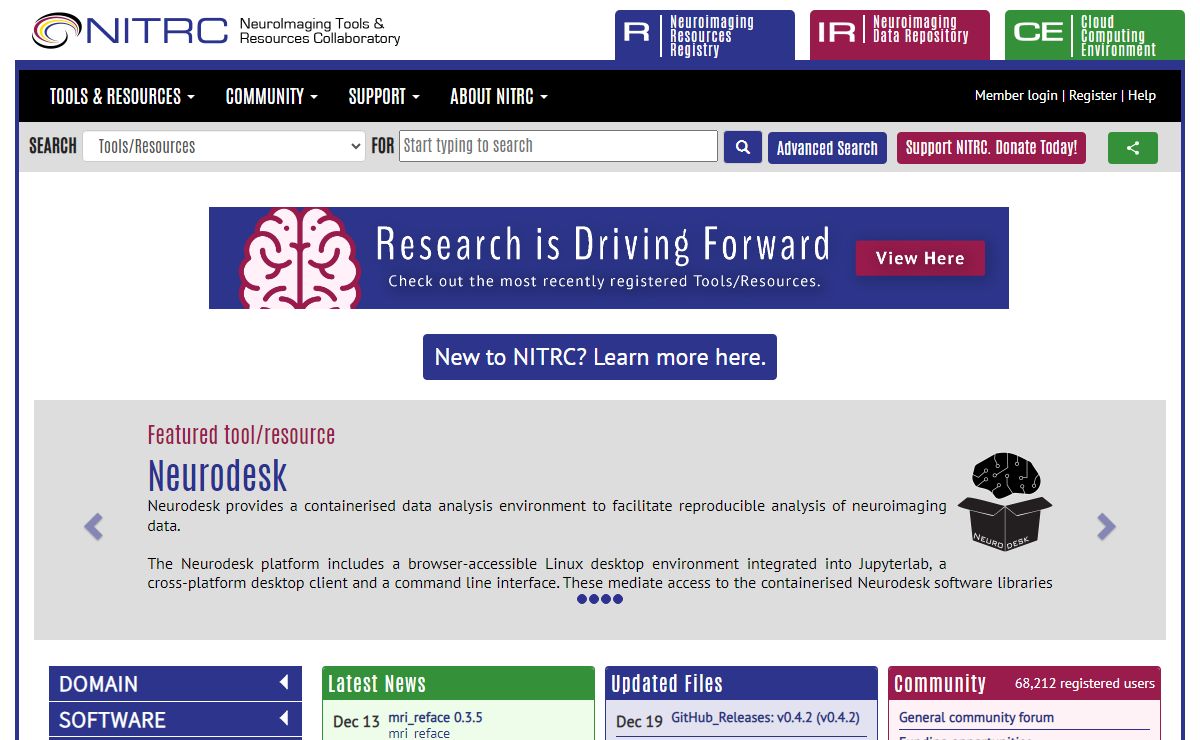
Task: Open the Neurodesk featured resource title
Action: pyautogui.click(x=217, y=476)
